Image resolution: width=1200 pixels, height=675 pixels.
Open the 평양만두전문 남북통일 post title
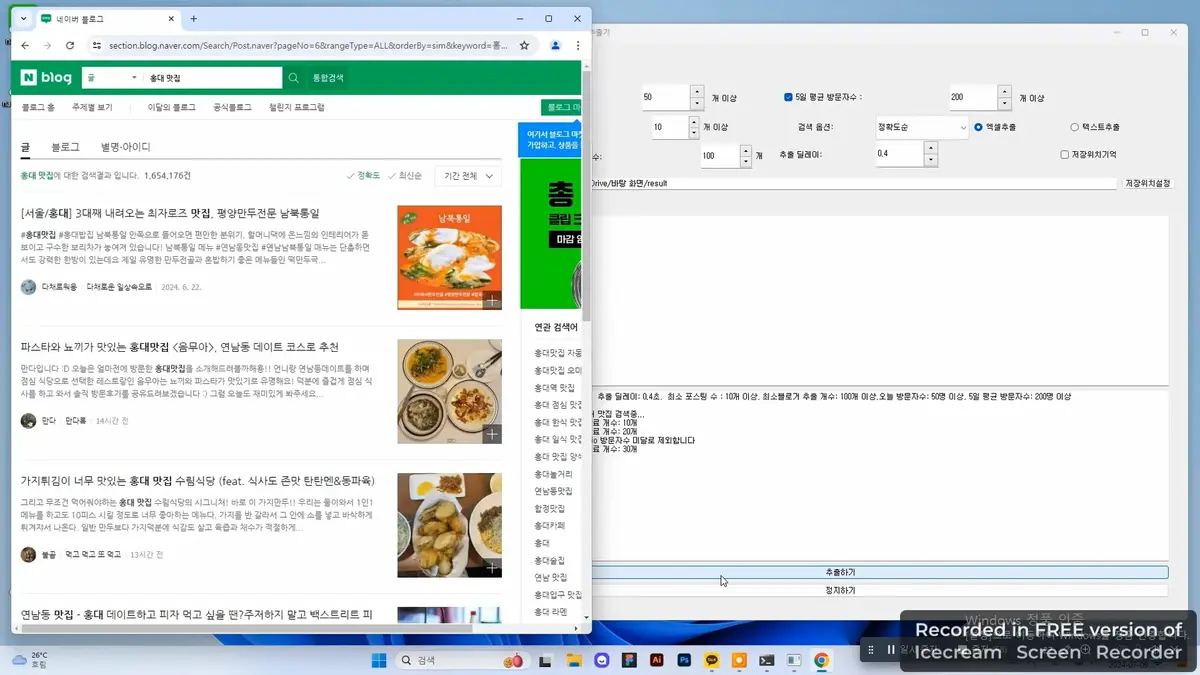click(x=169, y=214)
